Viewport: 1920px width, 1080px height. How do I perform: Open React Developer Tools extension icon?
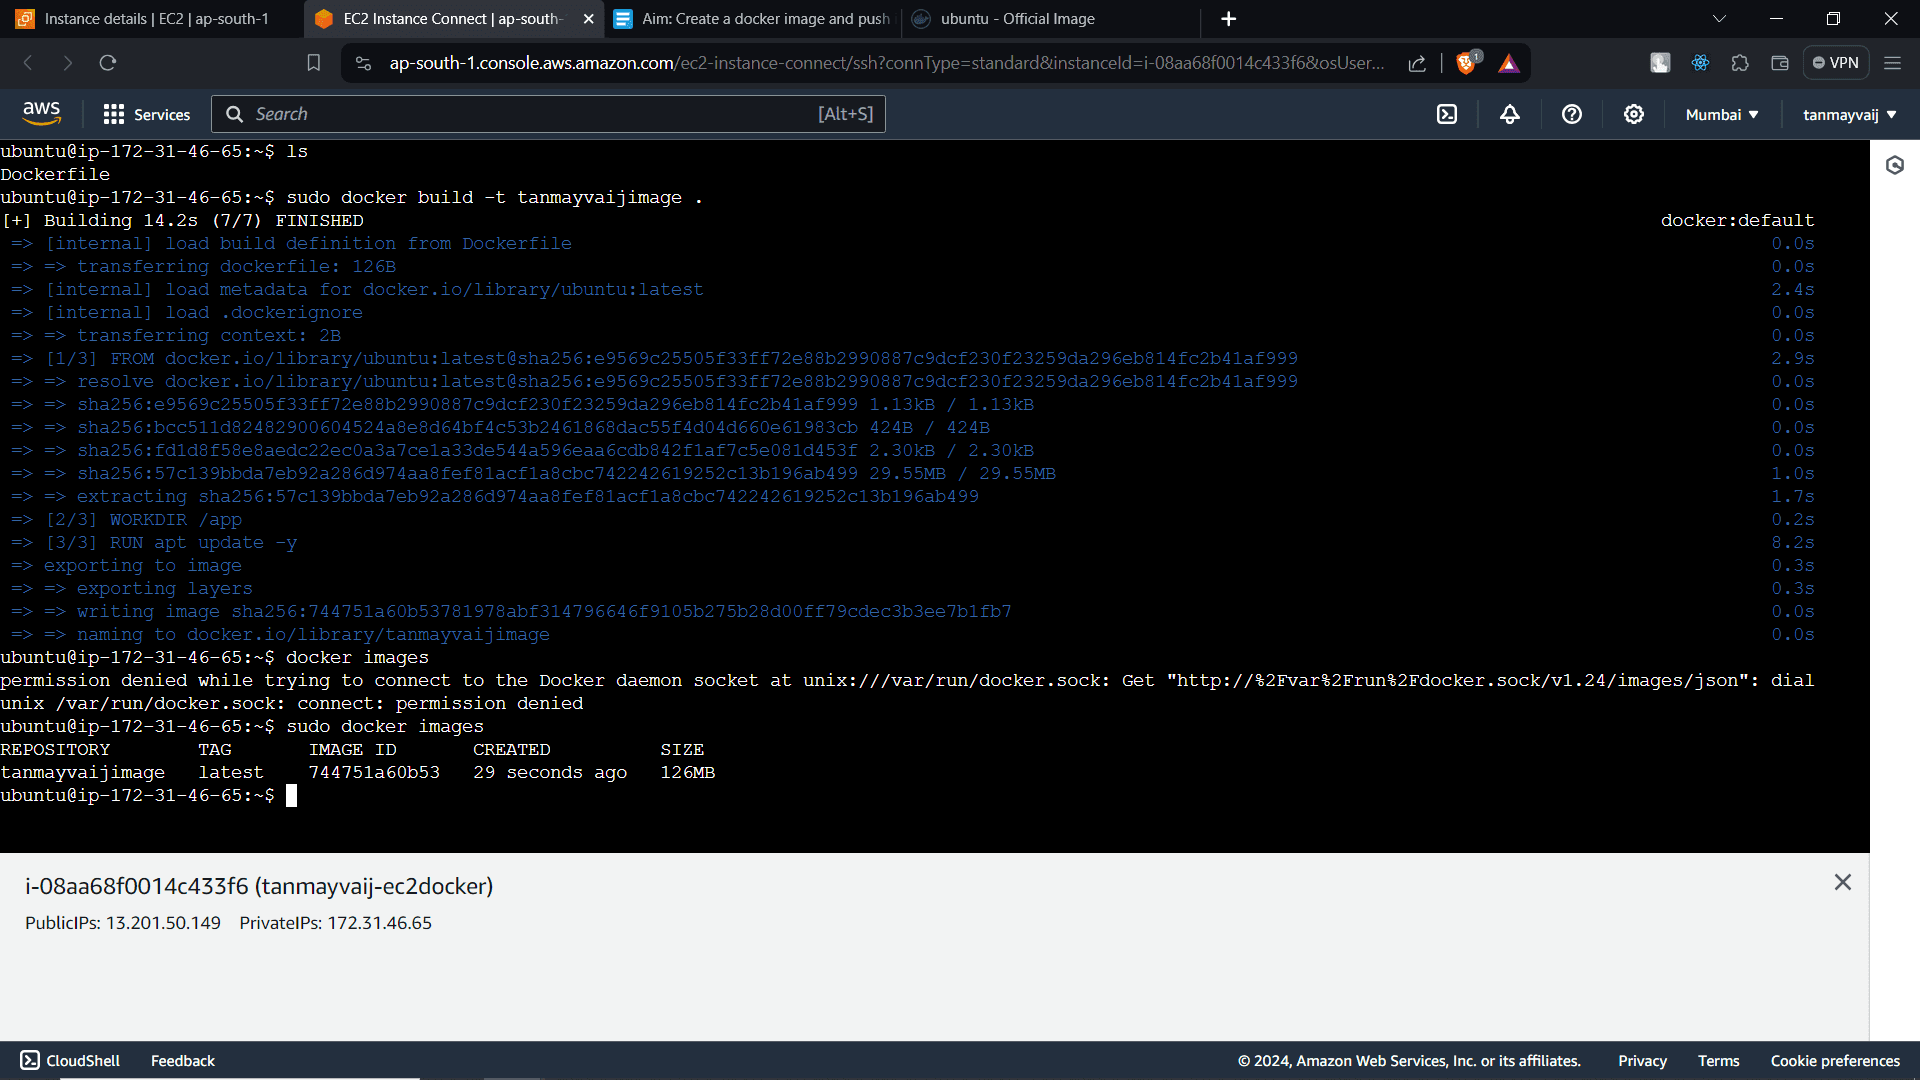pos(1700,62)
